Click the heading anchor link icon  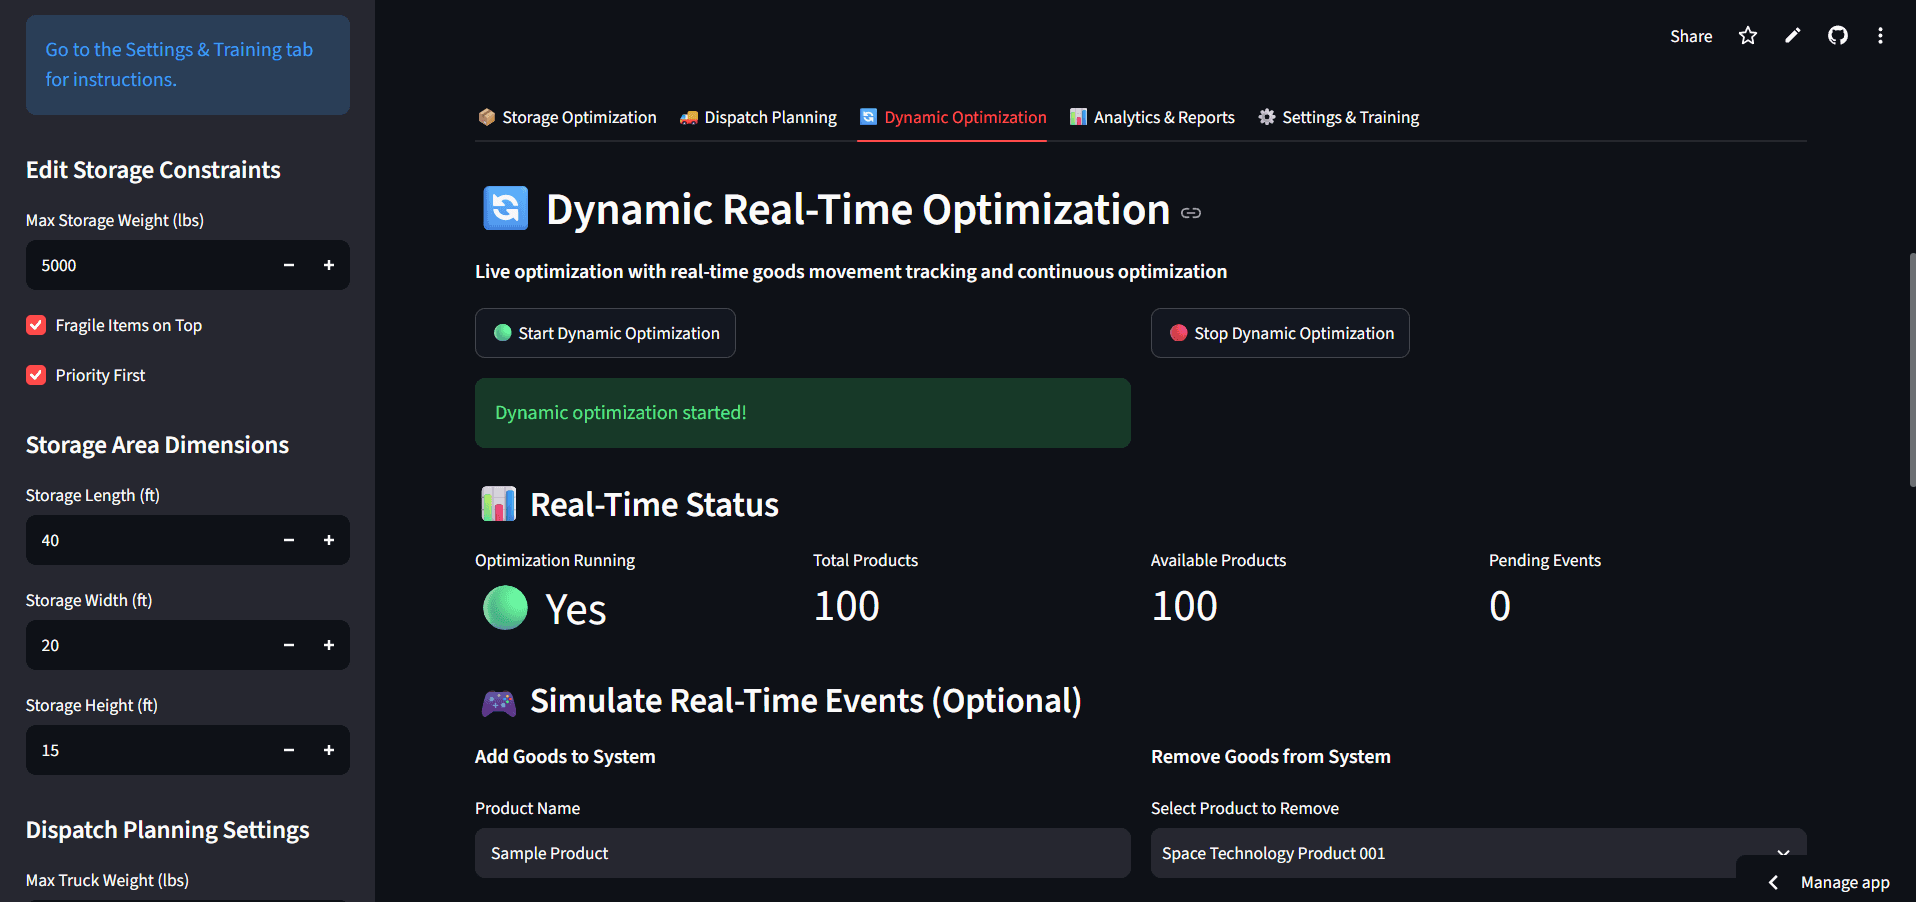[x=1191, y=213]
